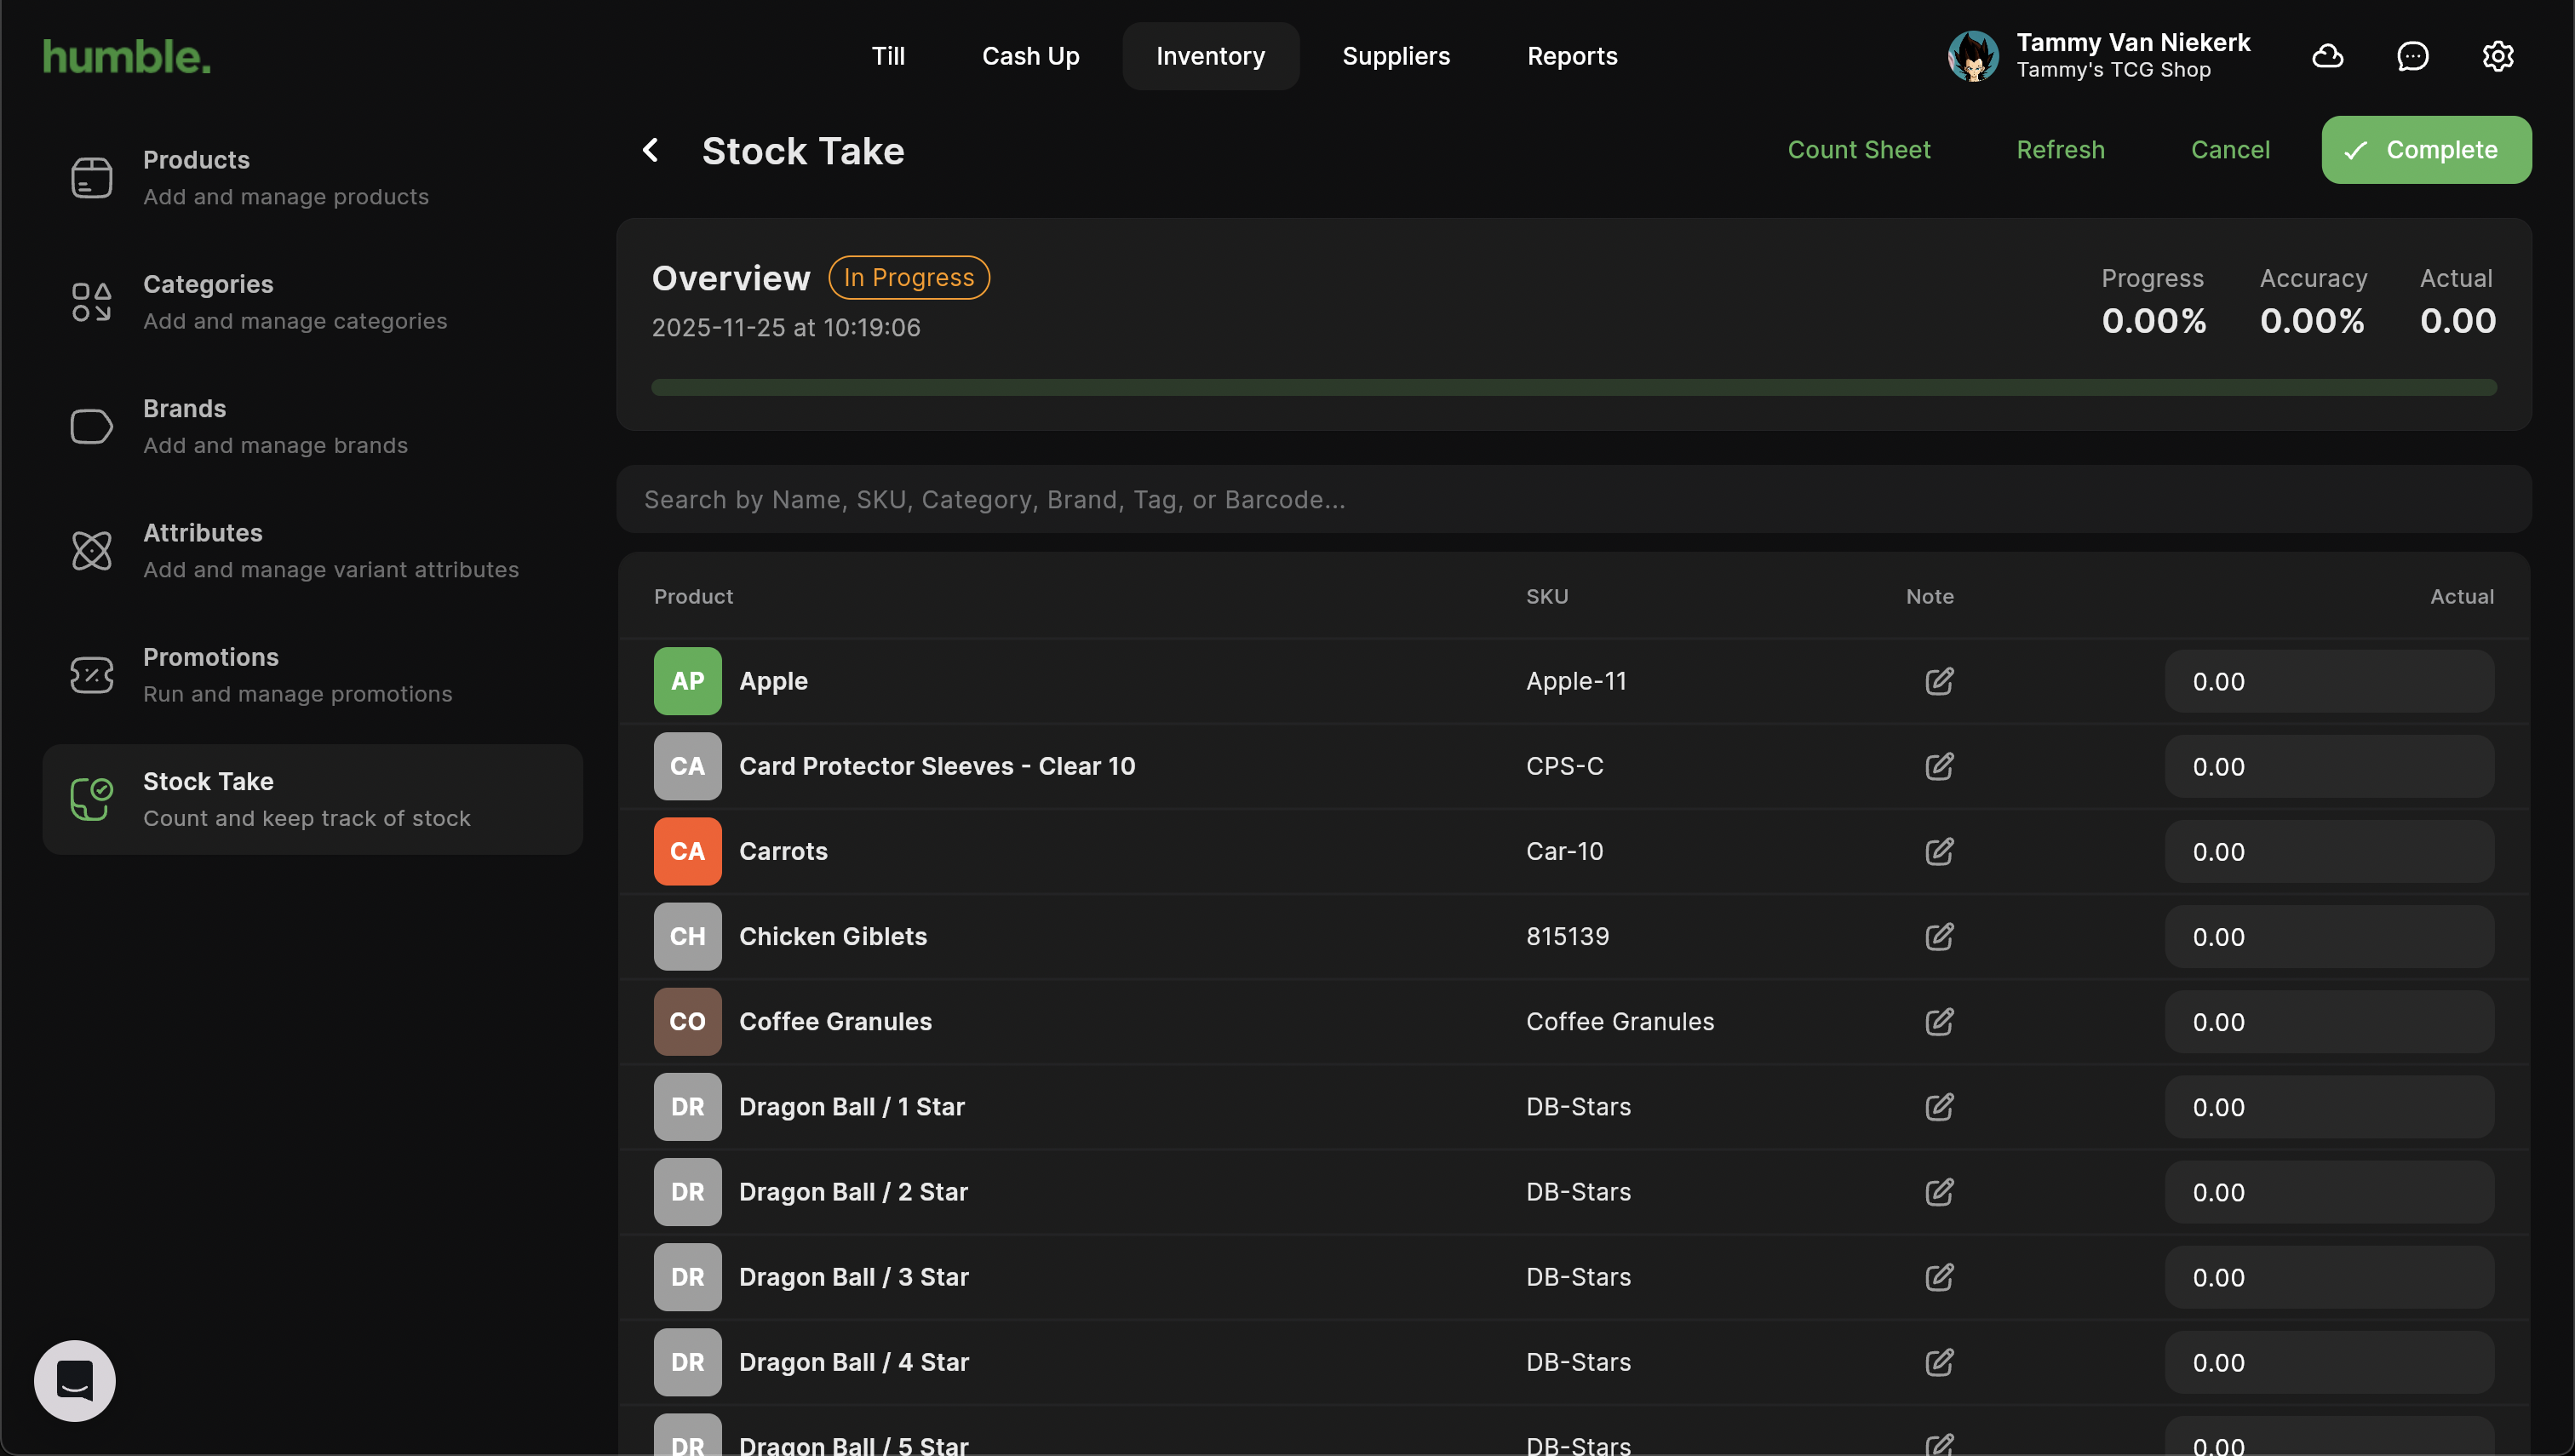This screenshot has width=2575, height=1456.
Task: Open settings gear icon
Action: coord(2497,56)
